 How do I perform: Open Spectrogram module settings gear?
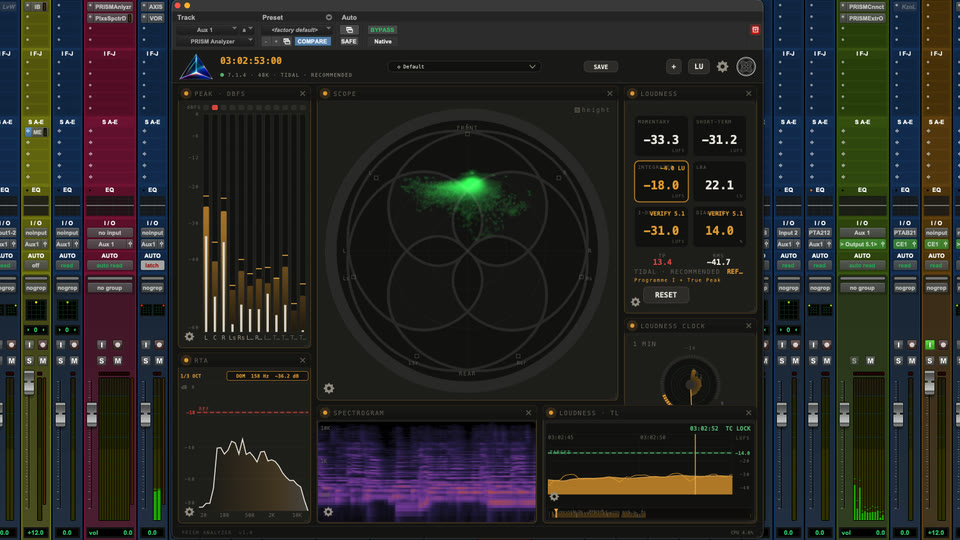pyautogui.click(x=328, y=512)
